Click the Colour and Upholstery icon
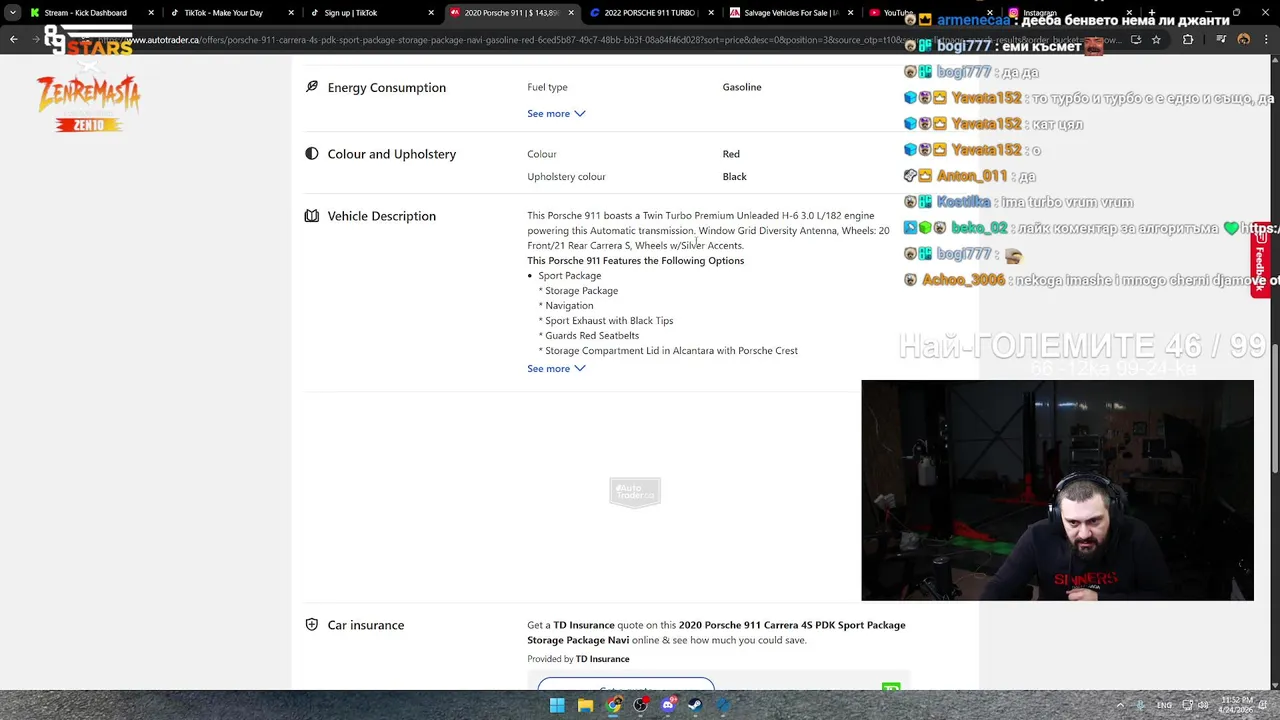The height and width of the screenshot is (720, 1280). pos(312,154)
